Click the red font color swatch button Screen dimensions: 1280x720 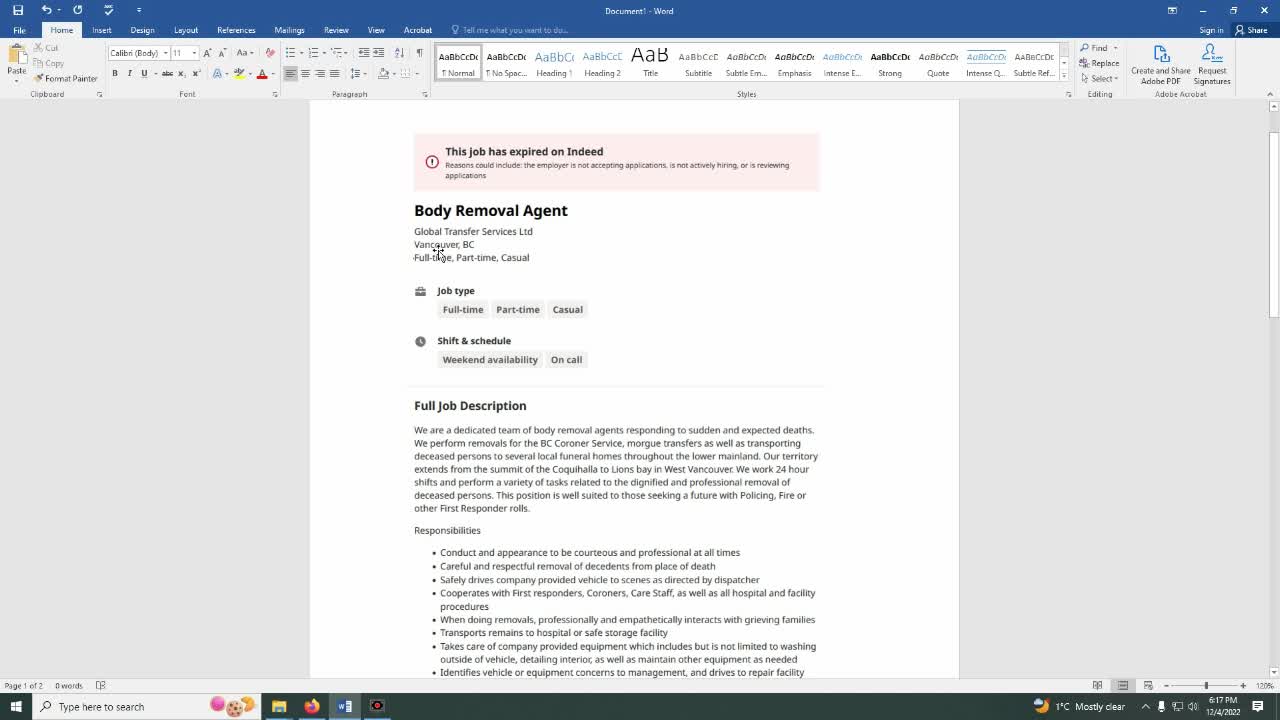(262, 74)
